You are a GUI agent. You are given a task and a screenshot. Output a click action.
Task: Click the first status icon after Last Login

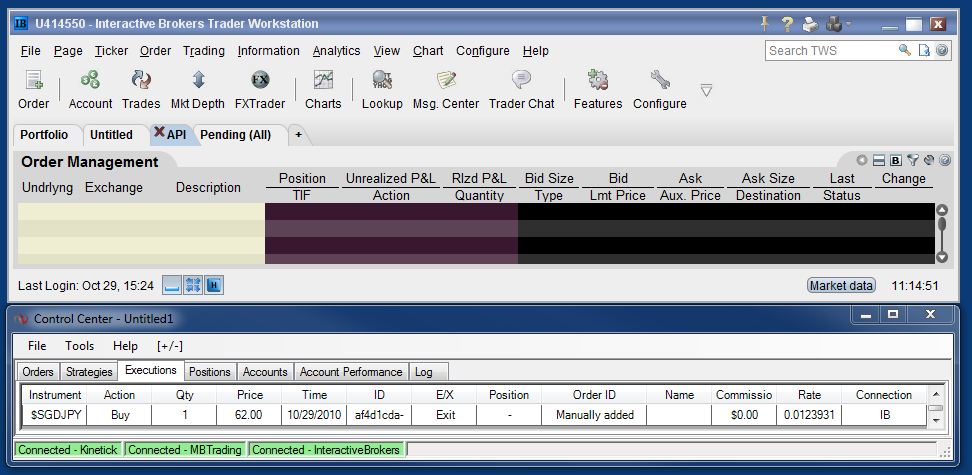172,285
